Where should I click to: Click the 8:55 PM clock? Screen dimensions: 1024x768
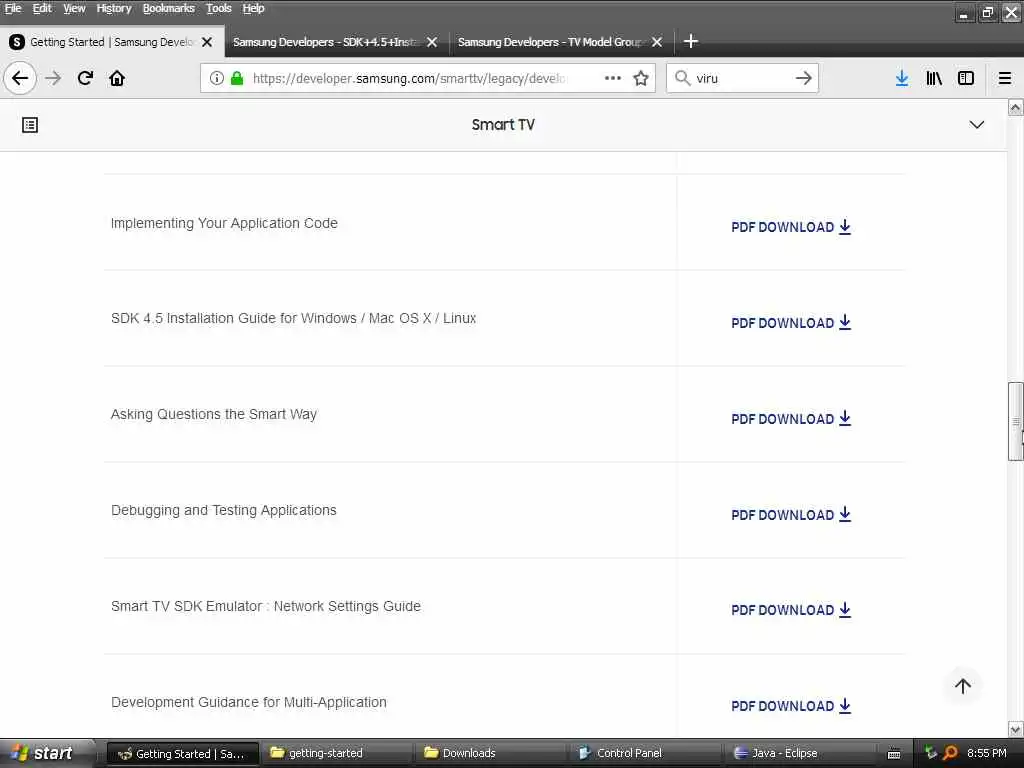click(987, 753)
